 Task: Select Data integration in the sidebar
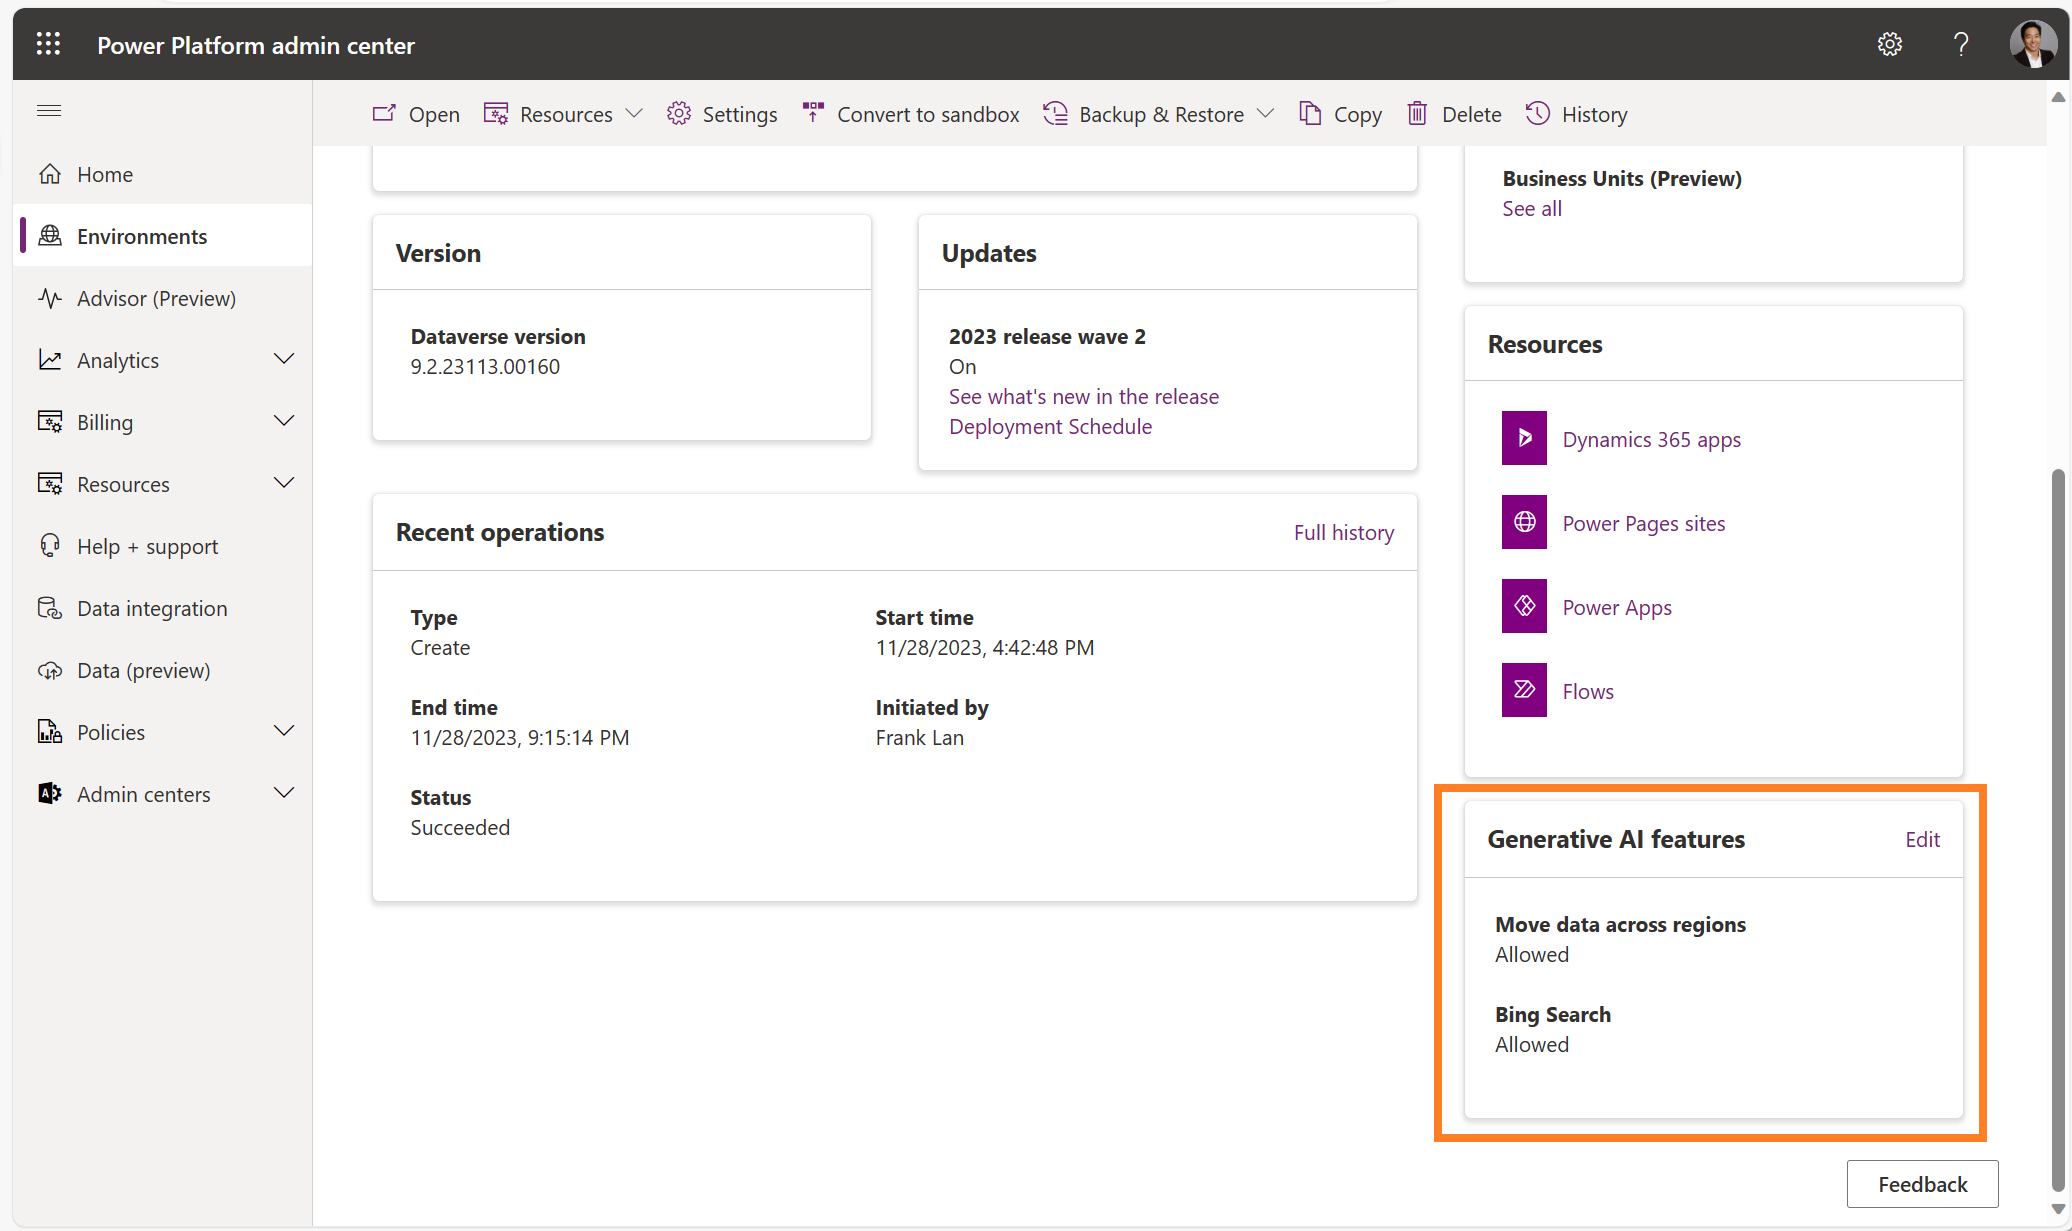[152, 608]
